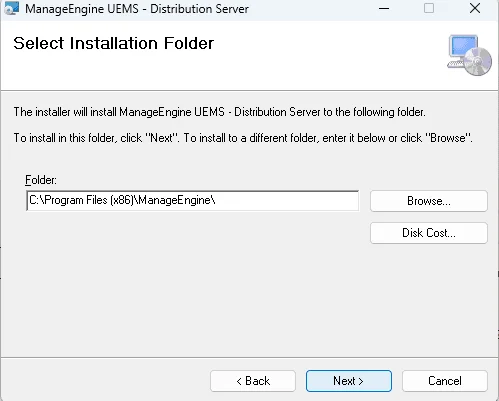Click the 'To install in this folder' instruction

(x=243, y=138)
